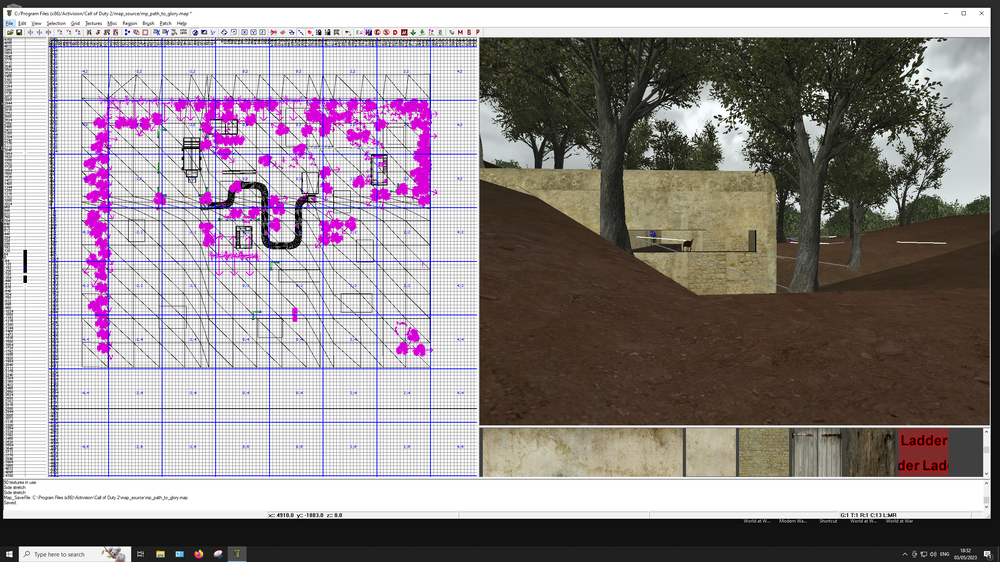Click the red P toolbar icon
This screenshot has height=562, width=1000.
(478, 32)
